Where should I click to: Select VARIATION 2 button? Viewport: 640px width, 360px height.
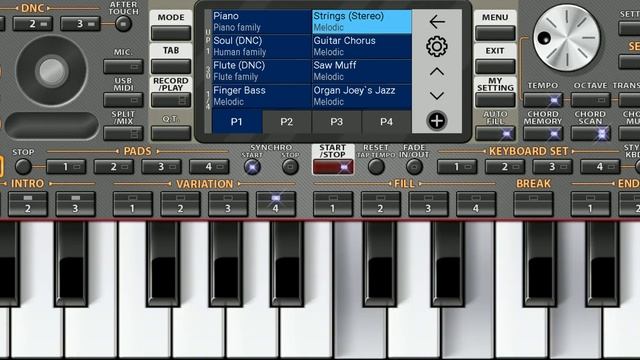point(180,204)
